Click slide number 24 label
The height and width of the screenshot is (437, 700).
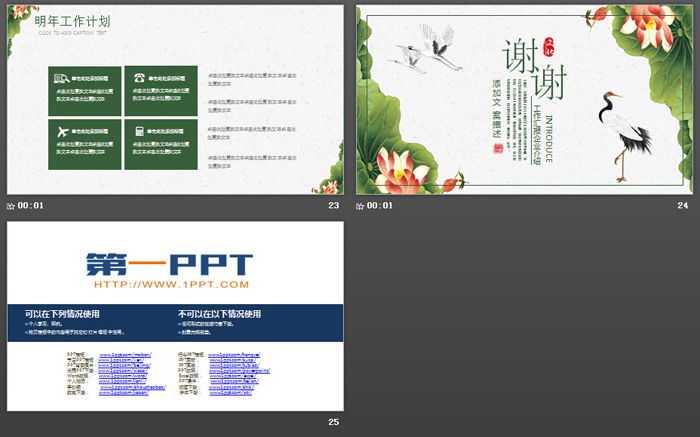click(x=683, y=205)
